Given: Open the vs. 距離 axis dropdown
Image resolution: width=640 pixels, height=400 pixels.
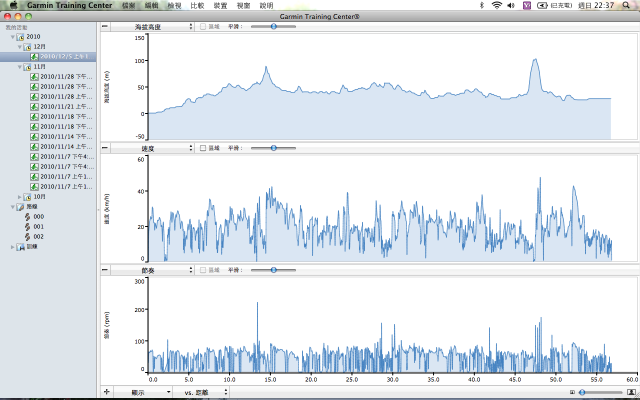Looking at the screenshot, I should click(x=201, y=392).
